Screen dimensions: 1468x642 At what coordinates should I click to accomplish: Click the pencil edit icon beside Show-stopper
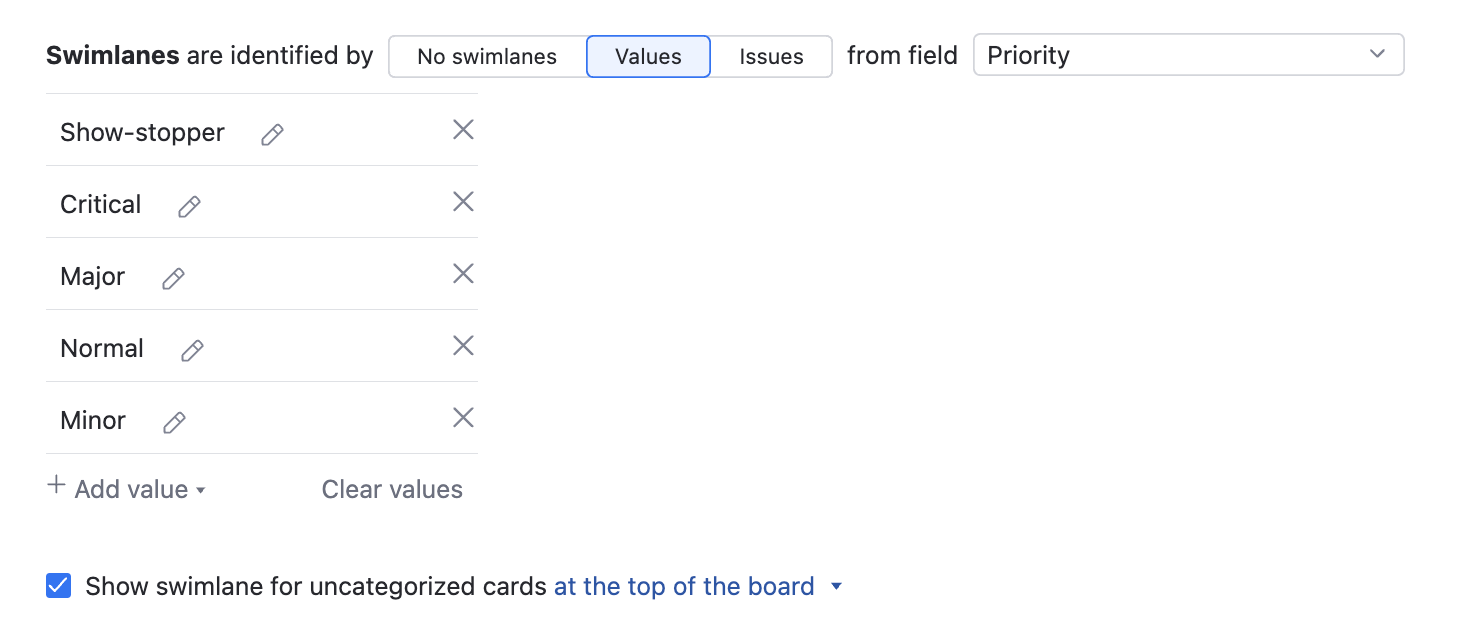tap(272, 135)
